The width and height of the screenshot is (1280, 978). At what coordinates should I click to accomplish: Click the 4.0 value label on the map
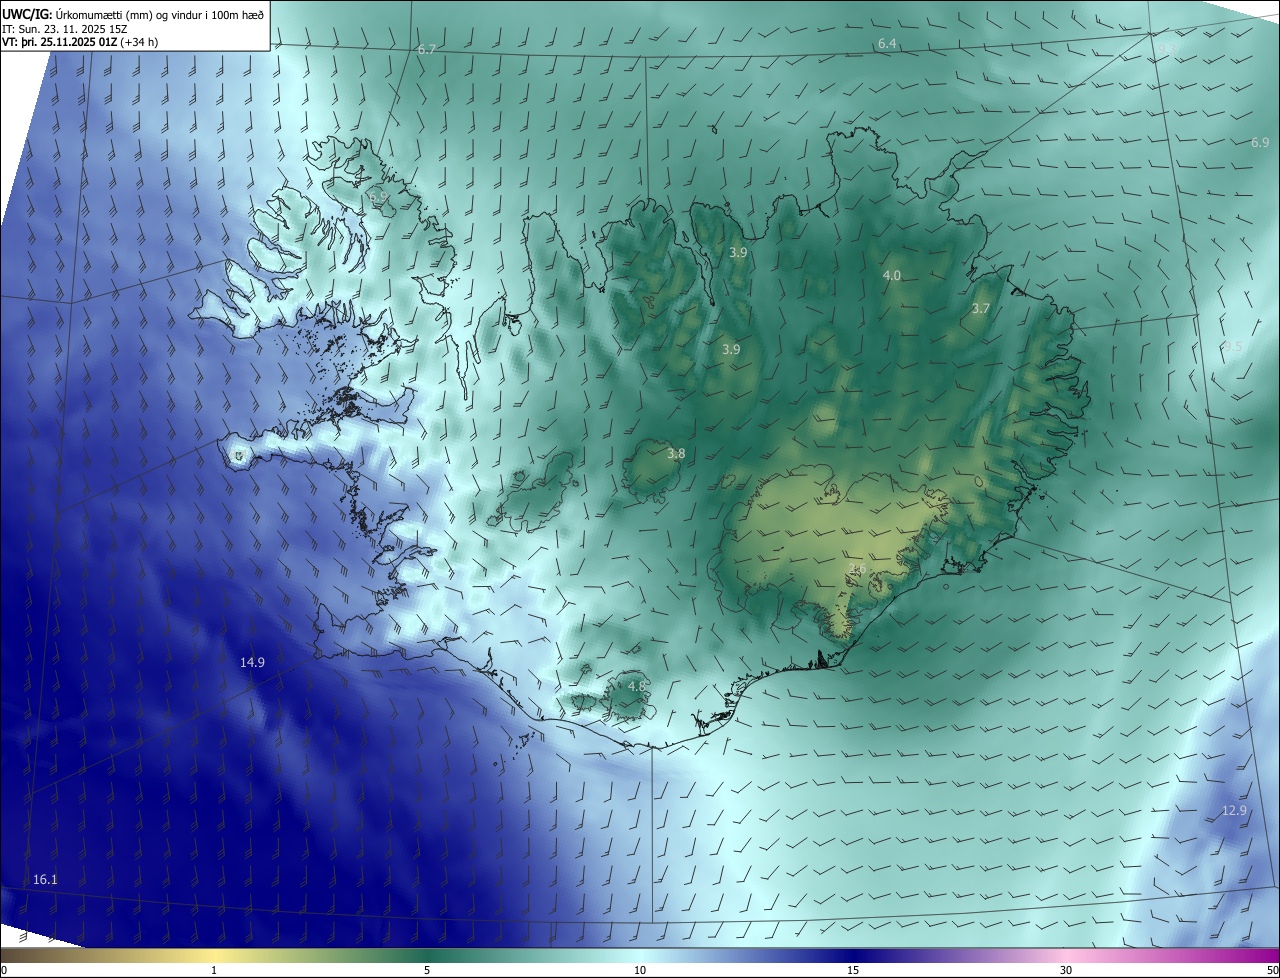[x=891, y=275]
